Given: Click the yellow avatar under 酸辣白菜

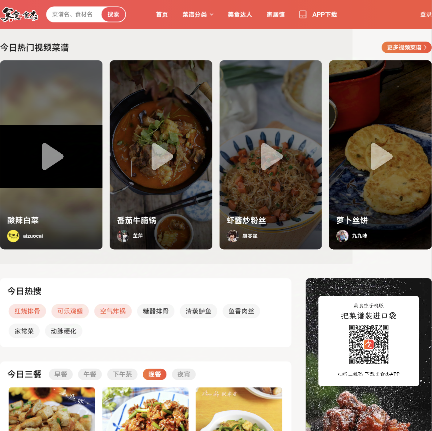Looking at the screenshot, I should click(x=13, y=236).
